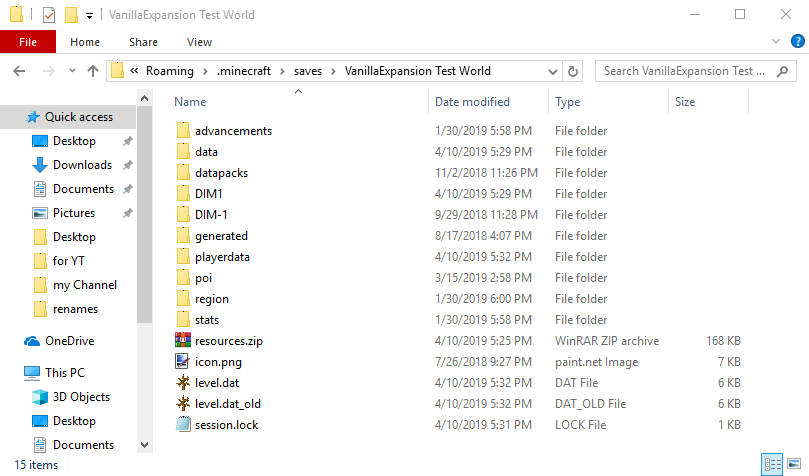Click the 3D Objects cube icon
Viewport: 809px width, 476px height.
[x=40, y=397]
